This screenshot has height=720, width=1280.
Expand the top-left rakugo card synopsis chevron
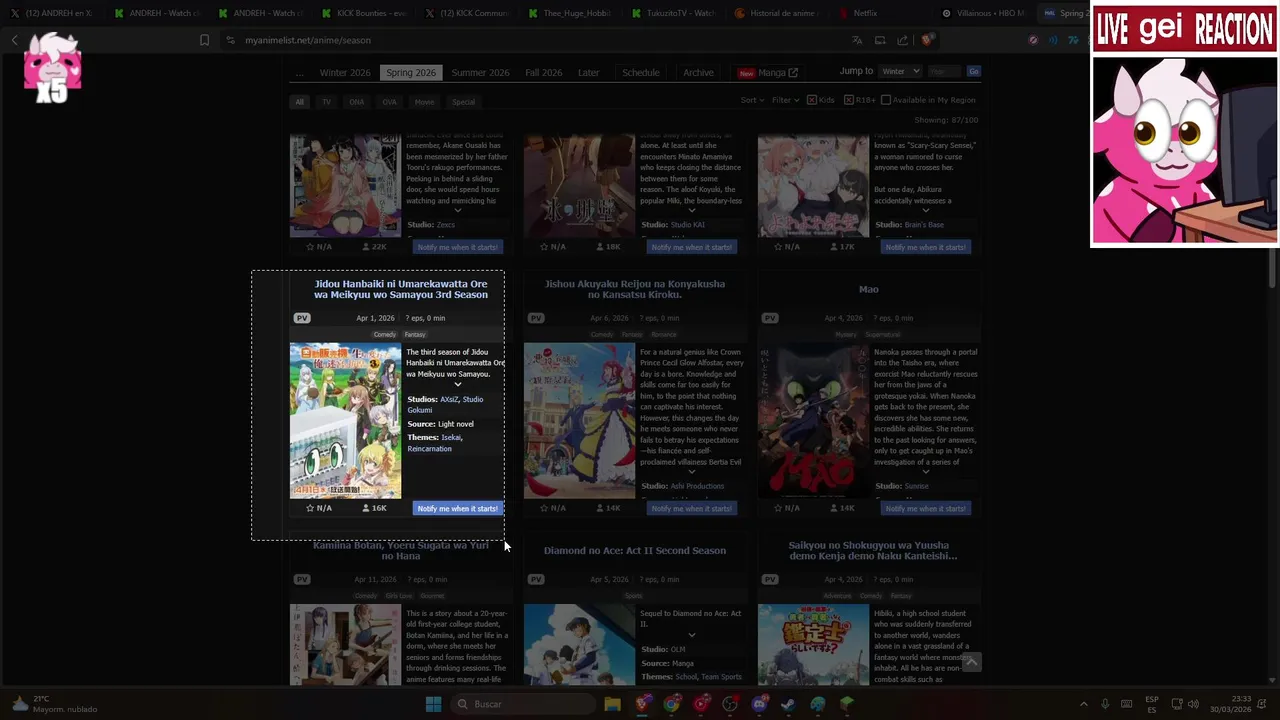(457, 210)
